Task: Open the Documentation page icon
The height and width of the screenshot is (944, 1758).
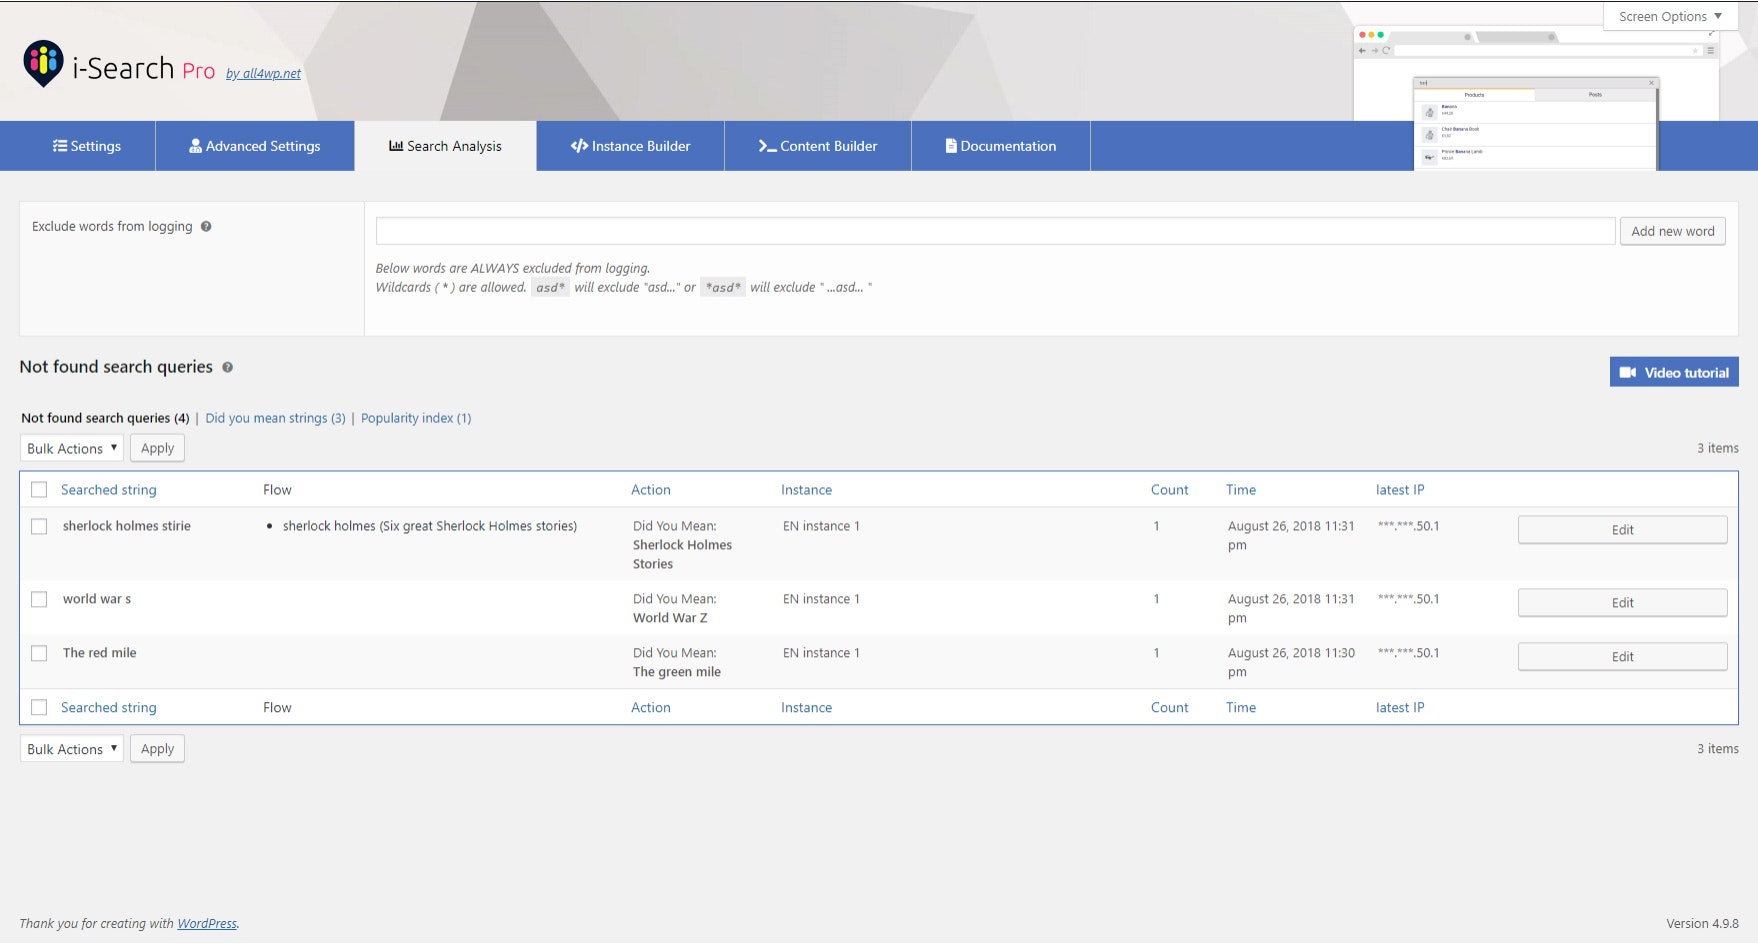Action: 949,146
